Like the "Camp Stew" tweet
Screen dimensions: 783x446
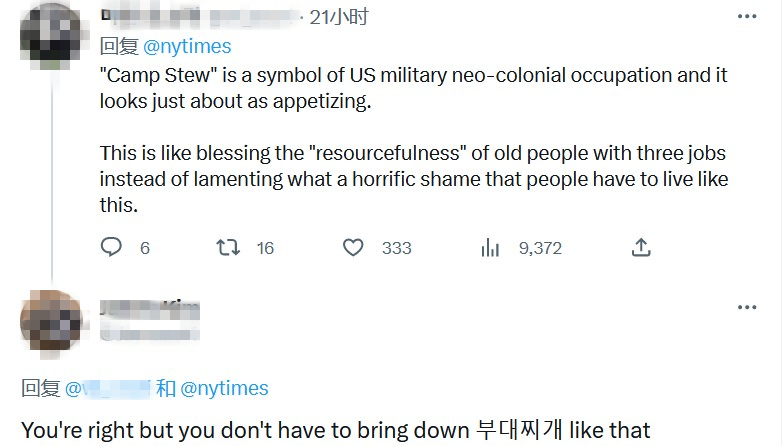coord(353,247)
